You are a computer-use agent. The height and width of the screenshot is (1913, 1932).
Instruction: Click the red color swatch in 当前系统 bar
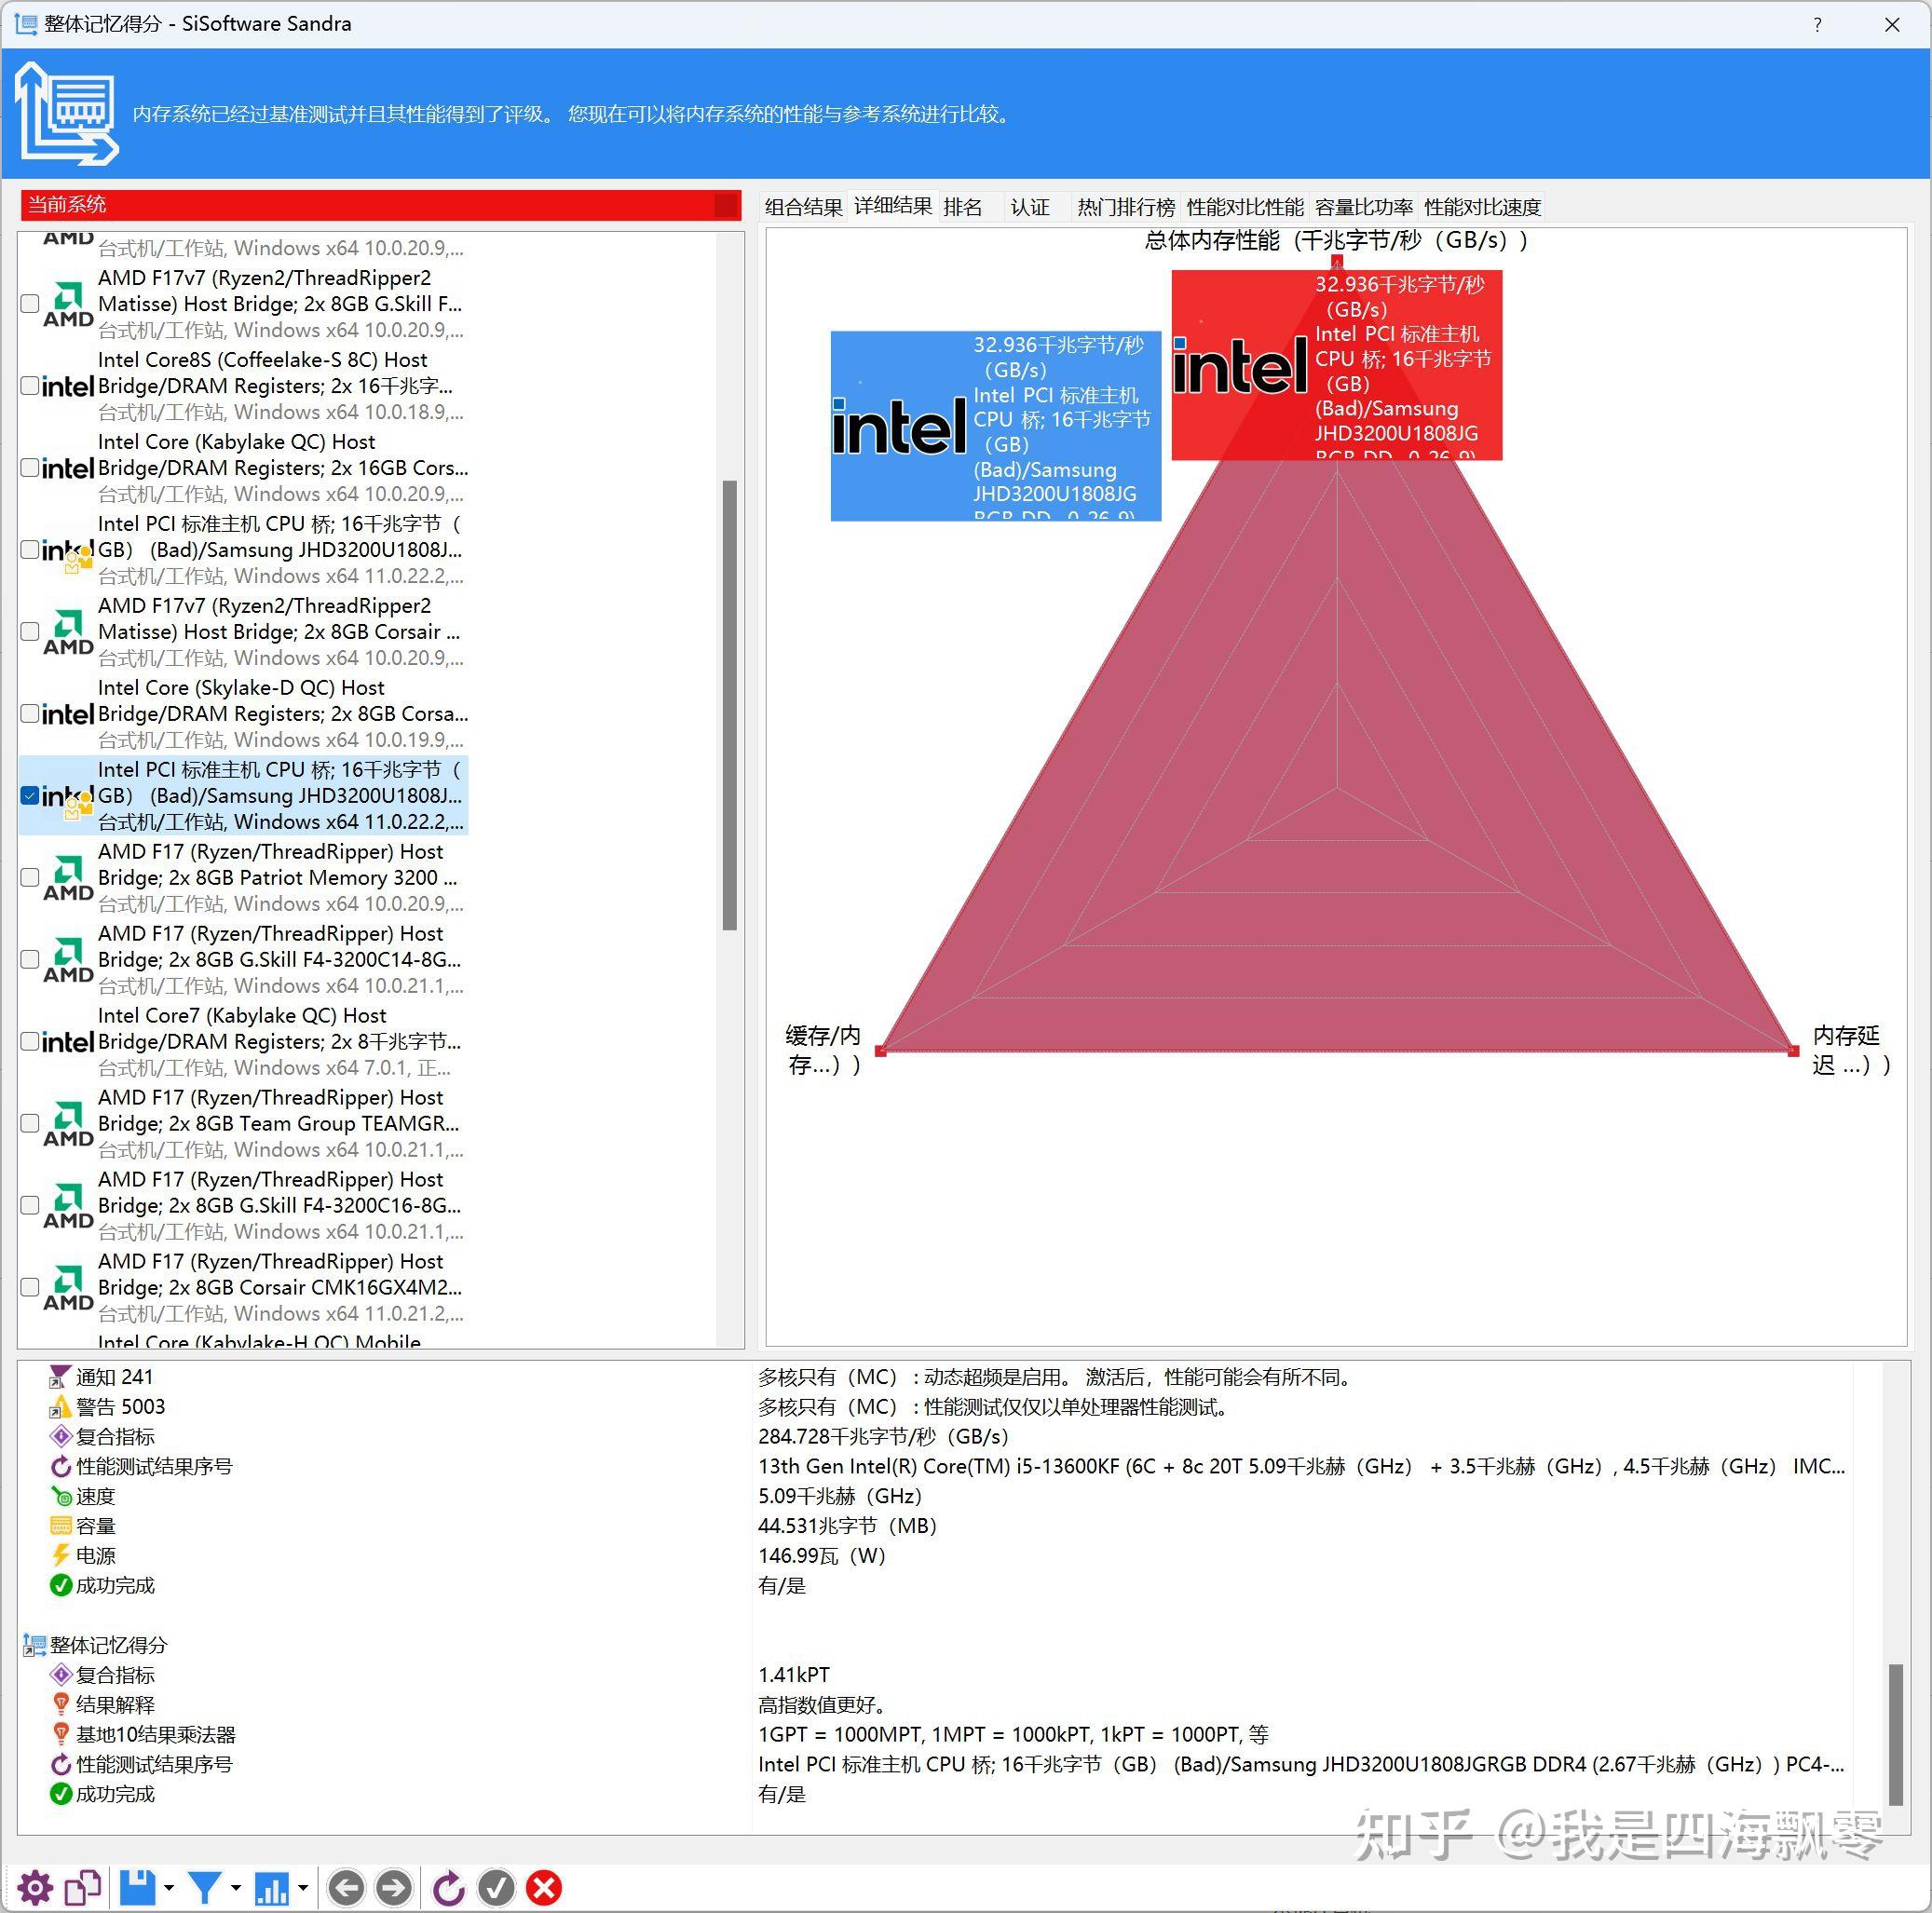tap(727, 205)
